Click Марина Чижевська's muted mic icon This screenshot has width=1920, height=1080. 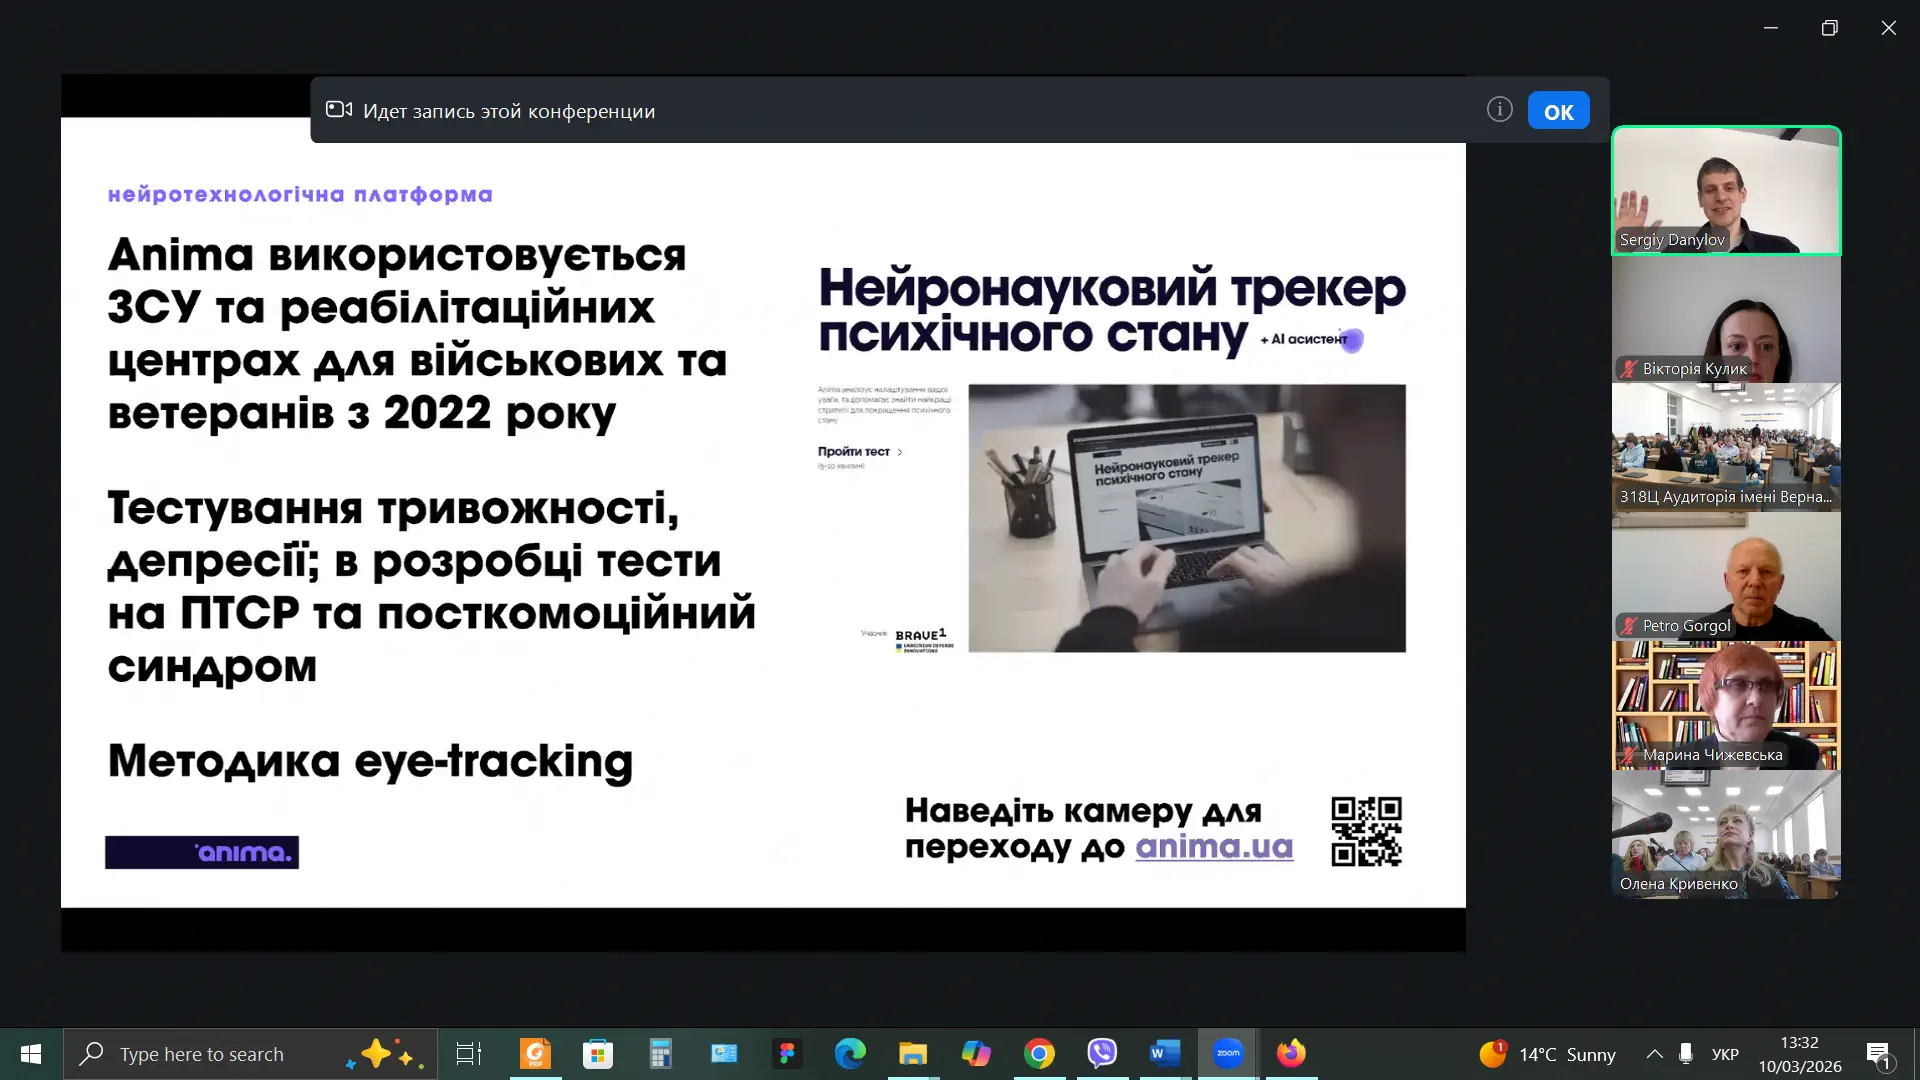tap(1629, 755)
